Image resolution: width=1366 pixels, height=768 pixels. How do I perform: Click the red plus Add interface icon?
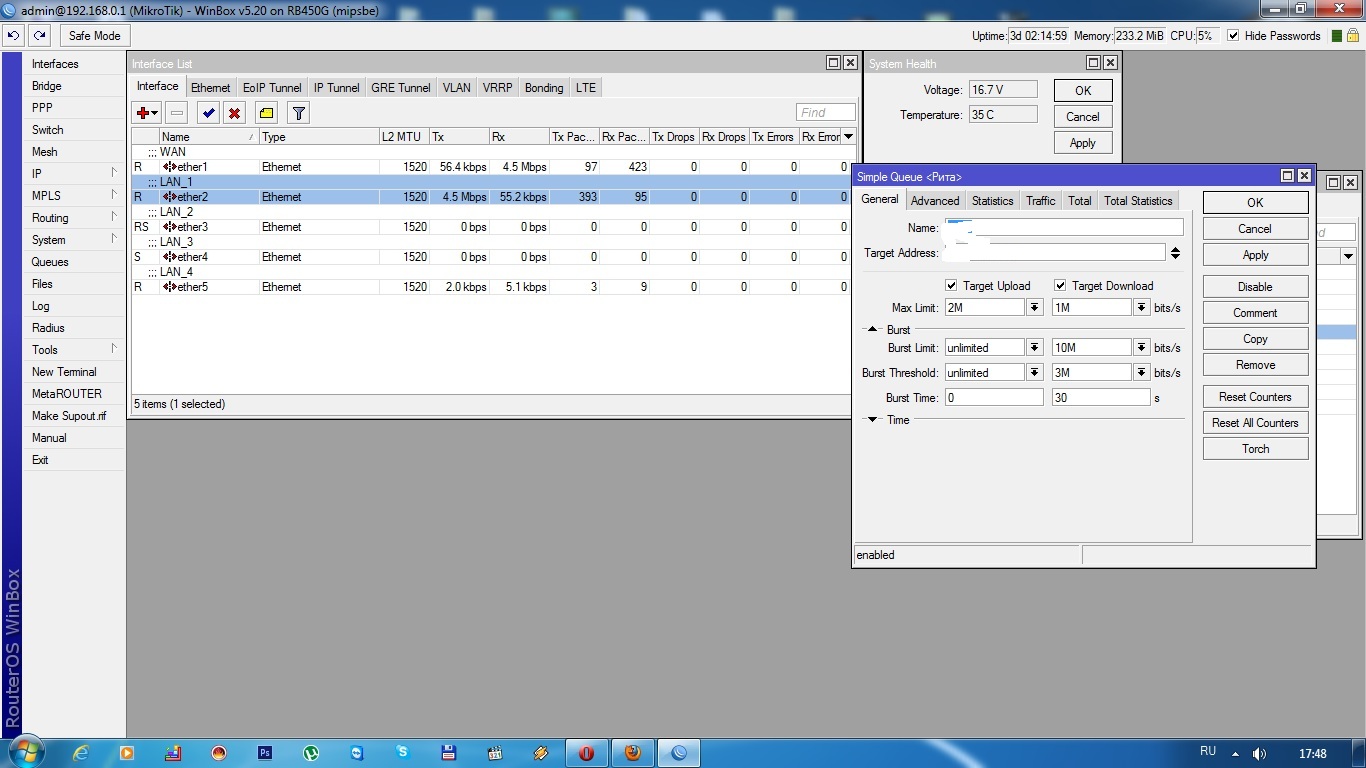tap(147, 113)
